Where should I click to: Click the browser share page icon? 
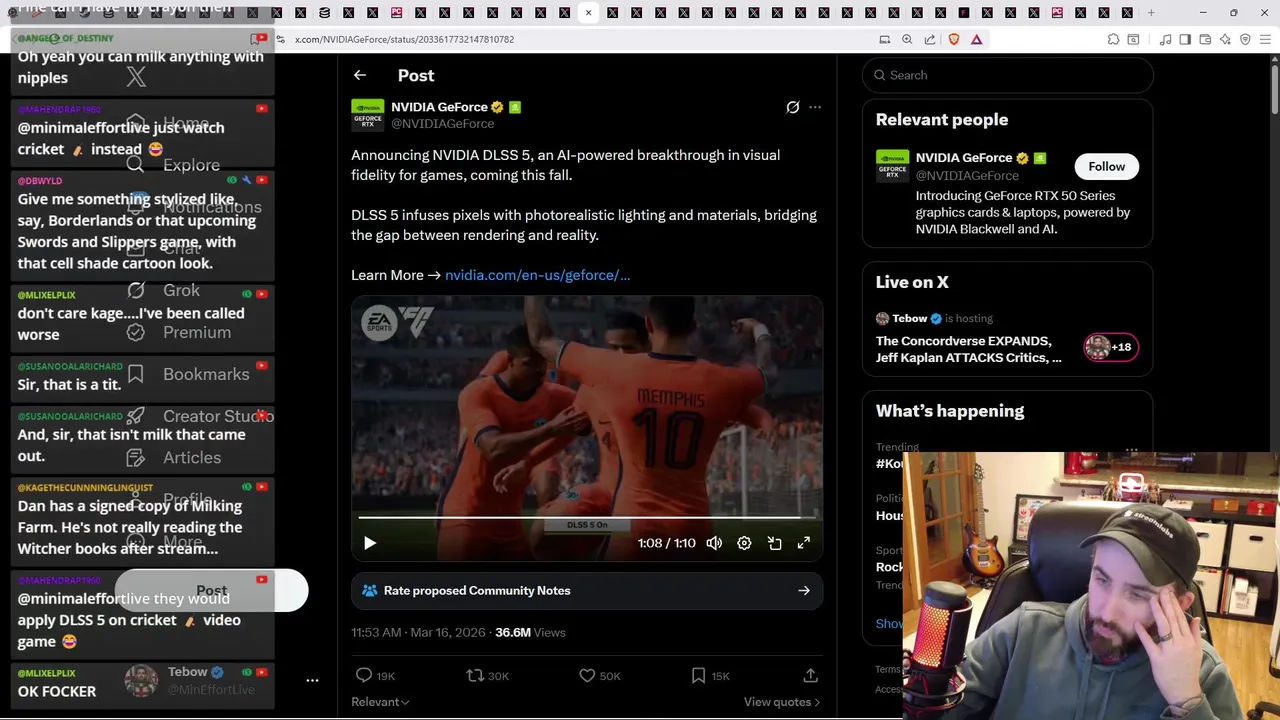(x=930, y=40)
